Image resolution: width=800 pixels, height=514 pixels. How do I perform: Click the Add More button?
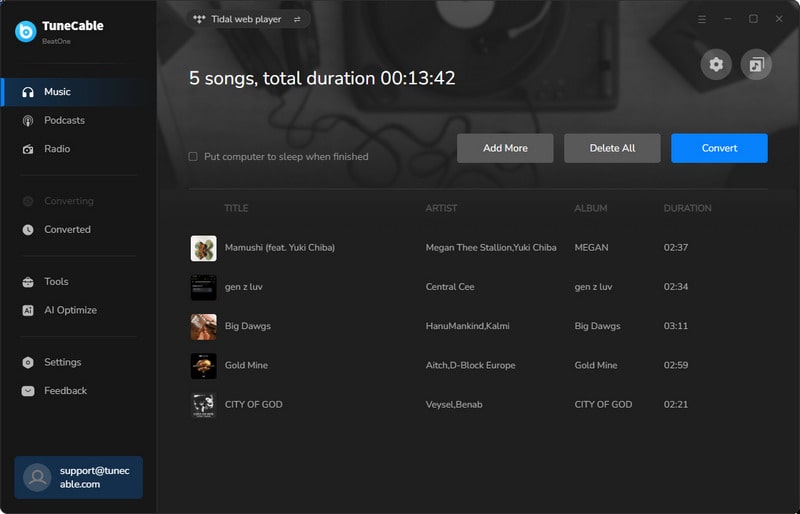pos(505,148)
